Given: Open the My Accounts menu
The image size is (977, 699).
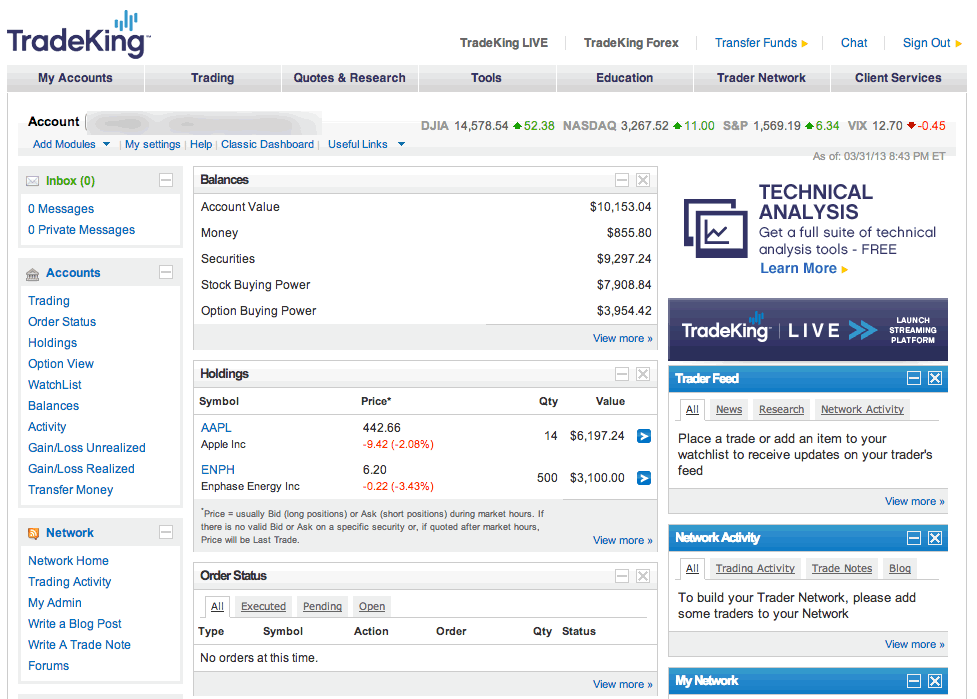Looking at the screenshot, I should coord(75,78).
